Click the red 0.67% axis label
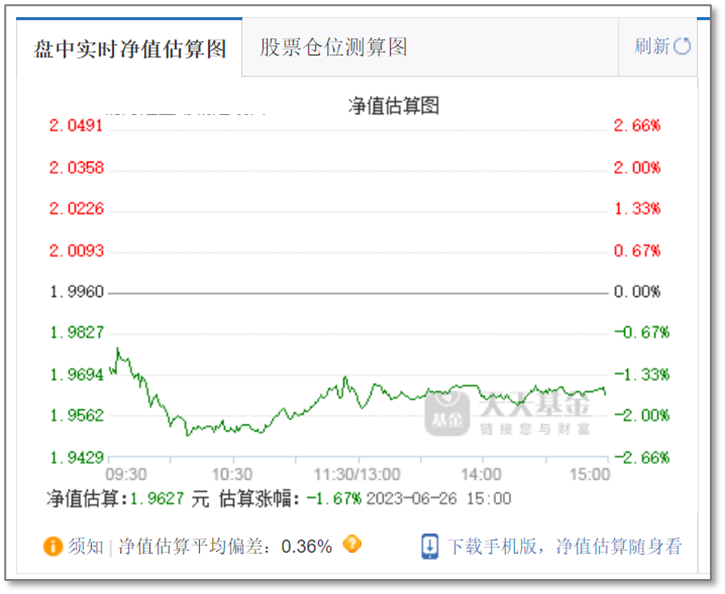Screen dimensions: 725x594 637,251
